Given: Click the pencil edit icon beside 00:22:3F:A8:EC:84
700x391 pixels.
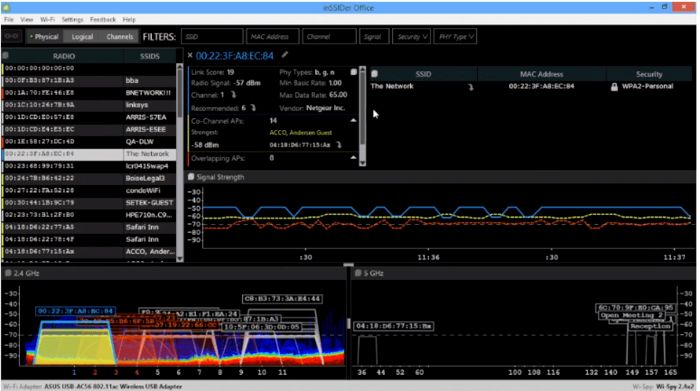Looking at the screenshot, I should (285, 55).
